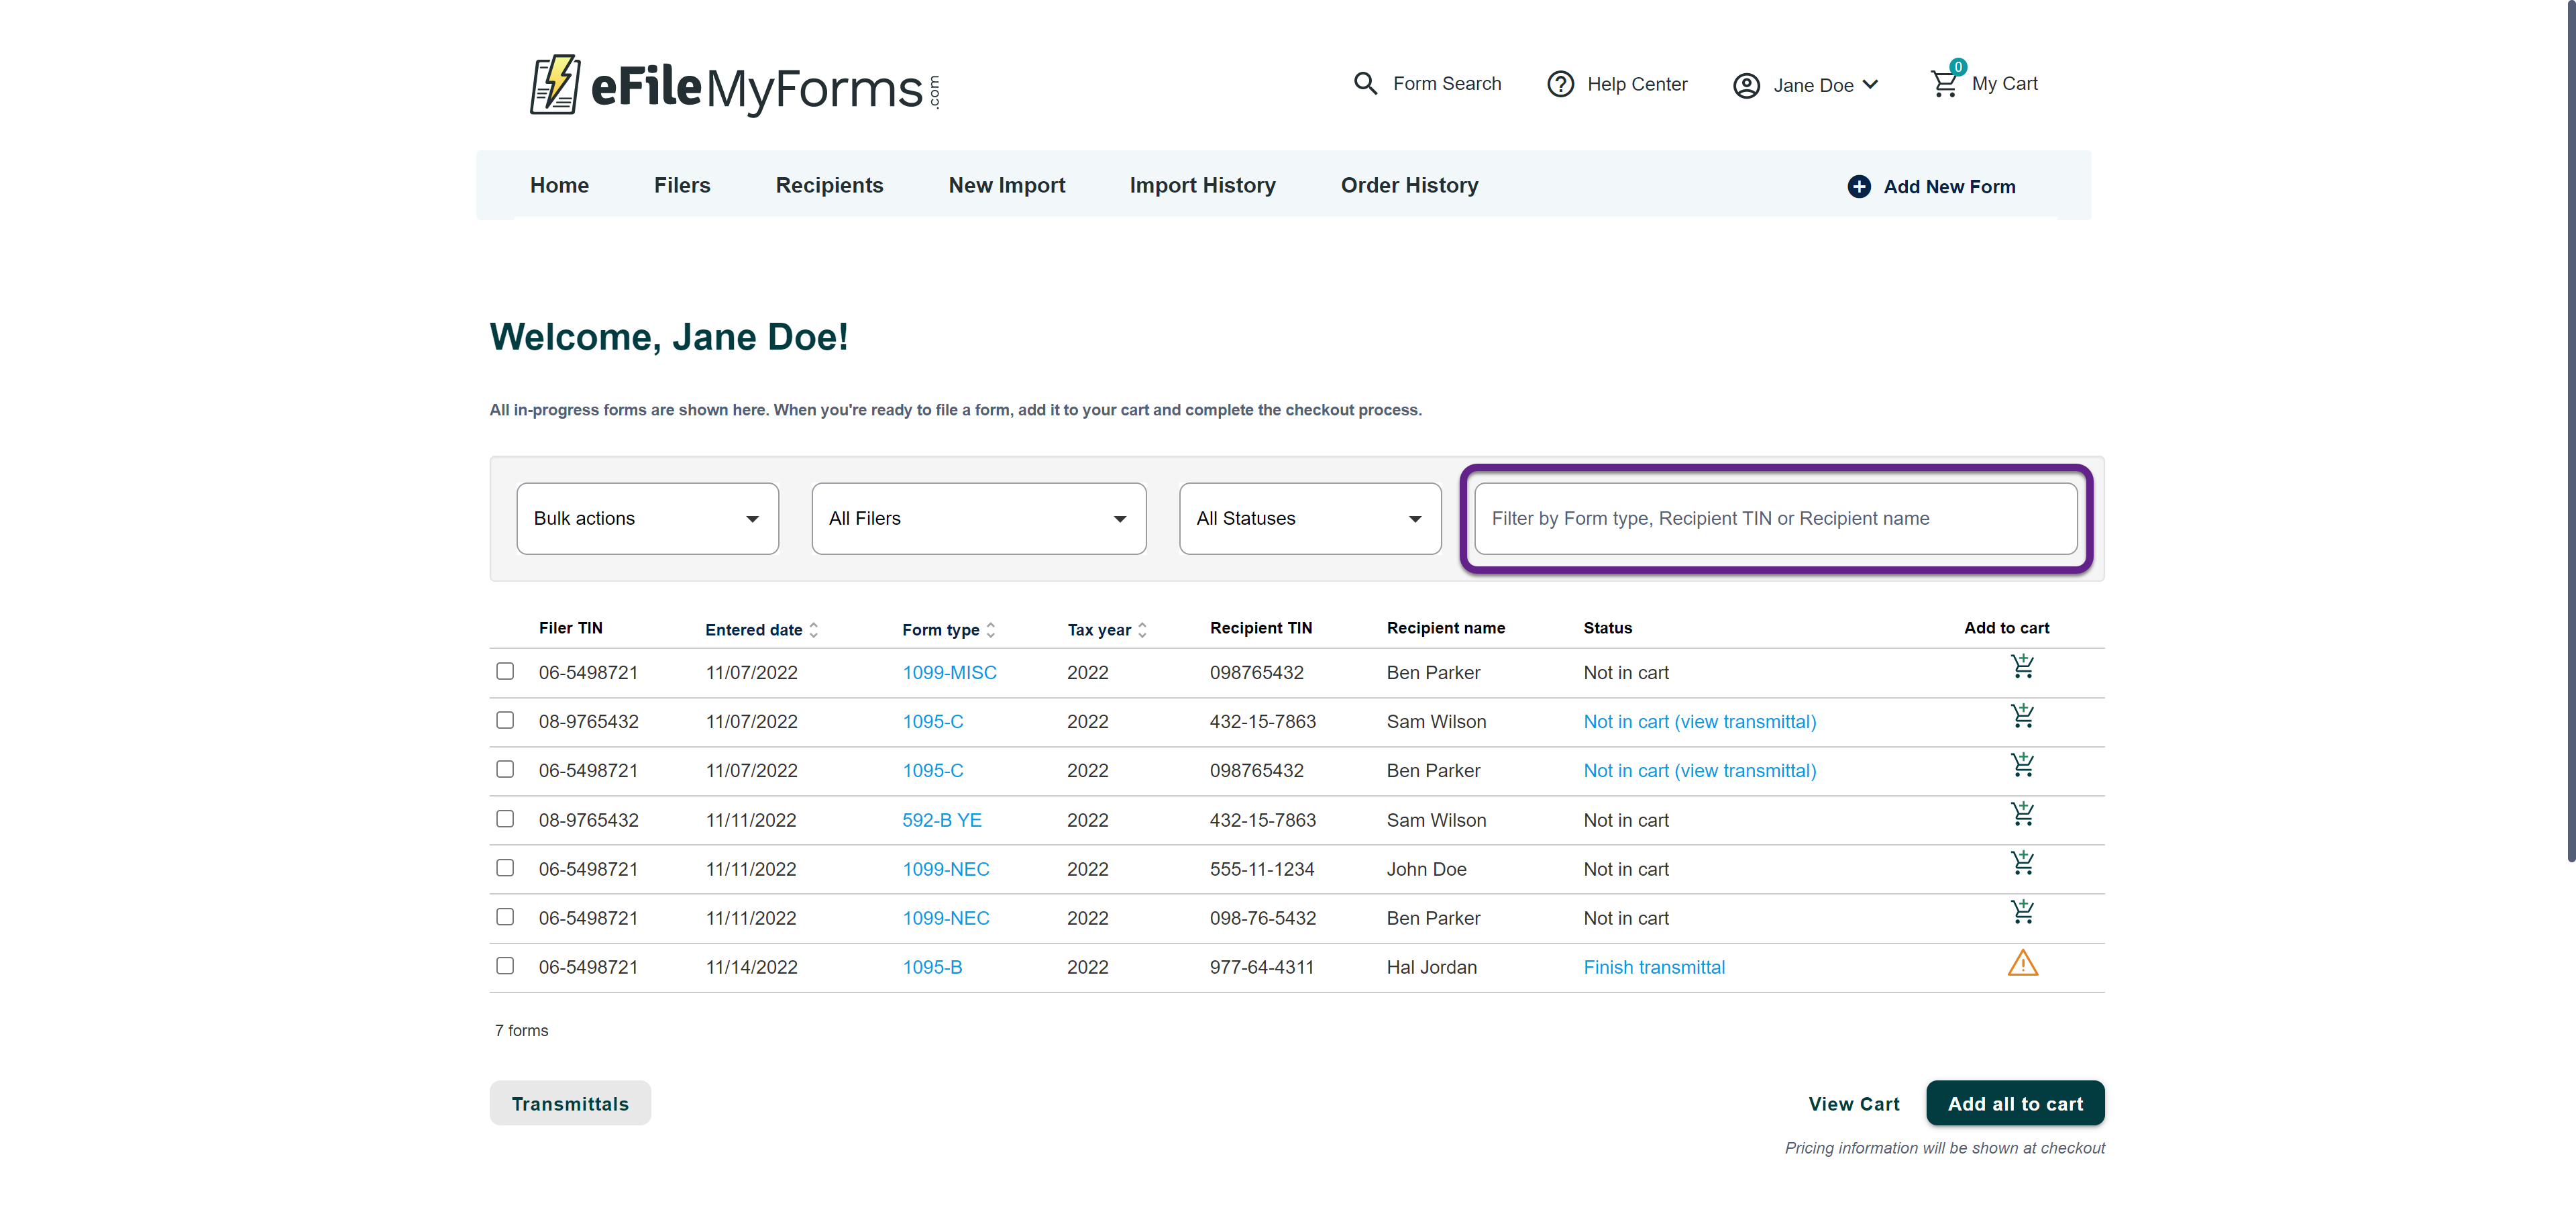This screenshot has height=1226, width=2576.
Task: Open the All Statuses dropdown
Action: pyautogui.click(x=1310, y=518)
